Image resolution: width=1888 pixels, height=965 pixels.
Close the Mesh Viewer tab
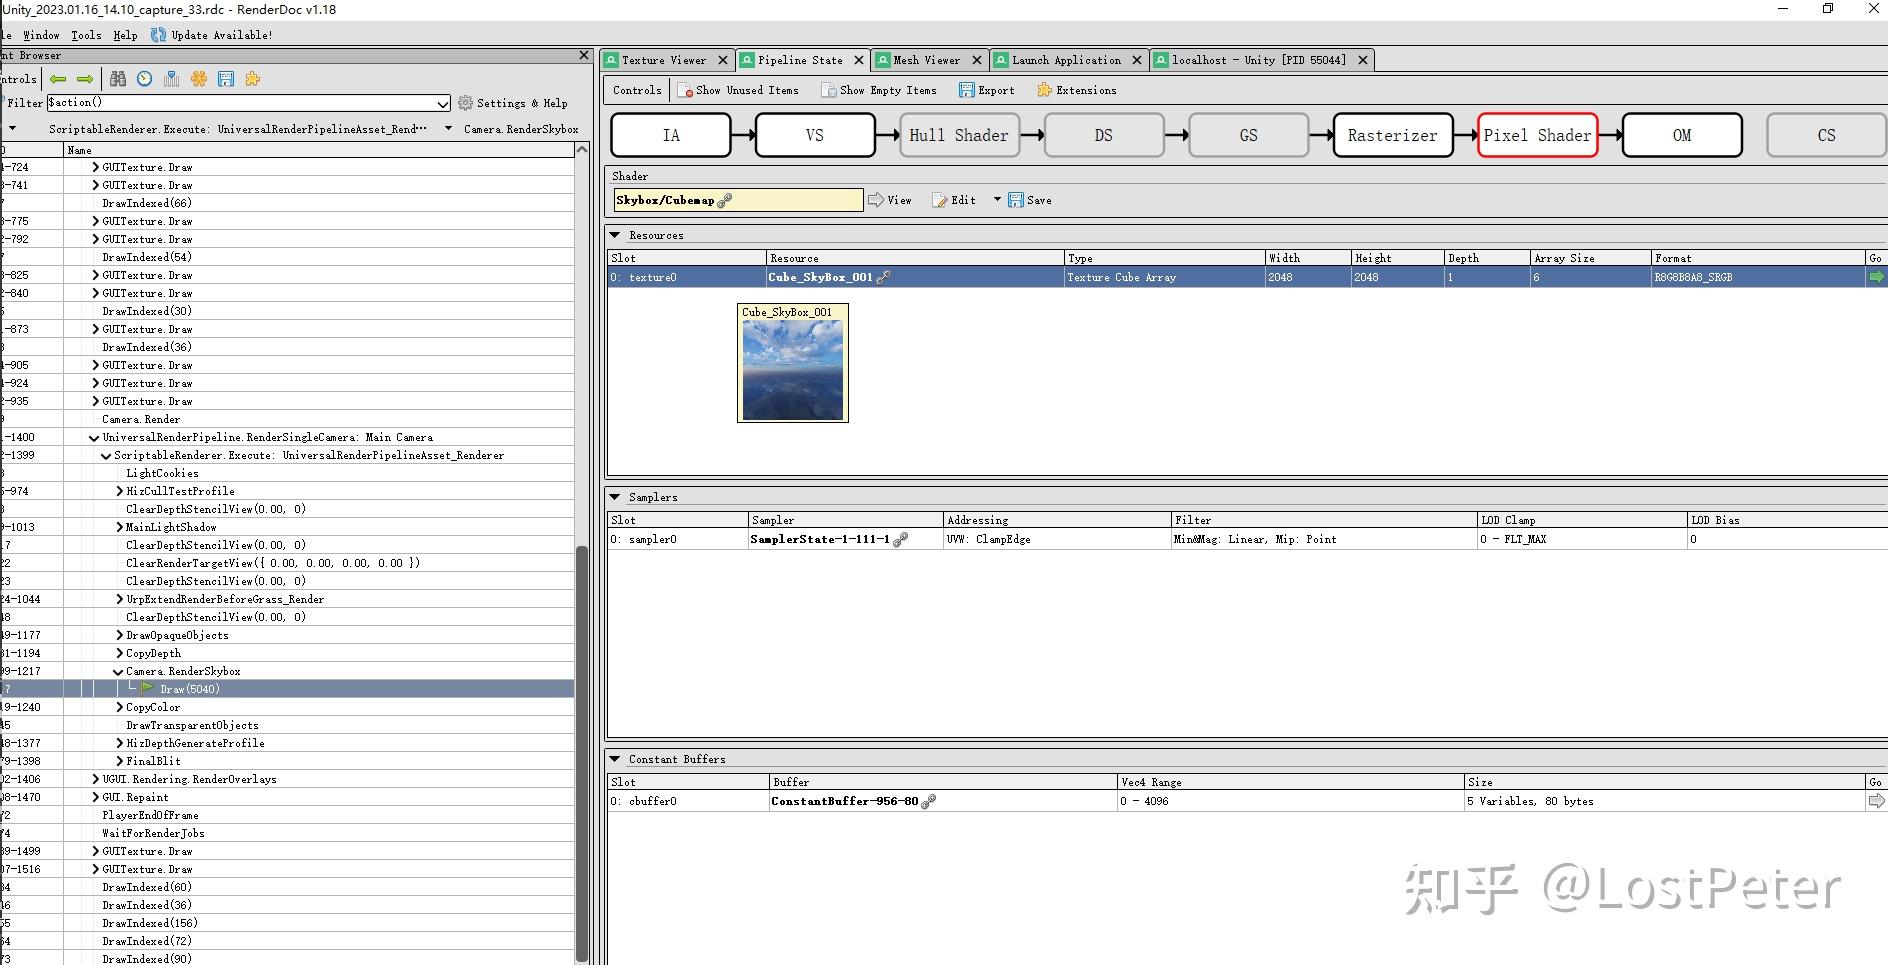point(977,60)
